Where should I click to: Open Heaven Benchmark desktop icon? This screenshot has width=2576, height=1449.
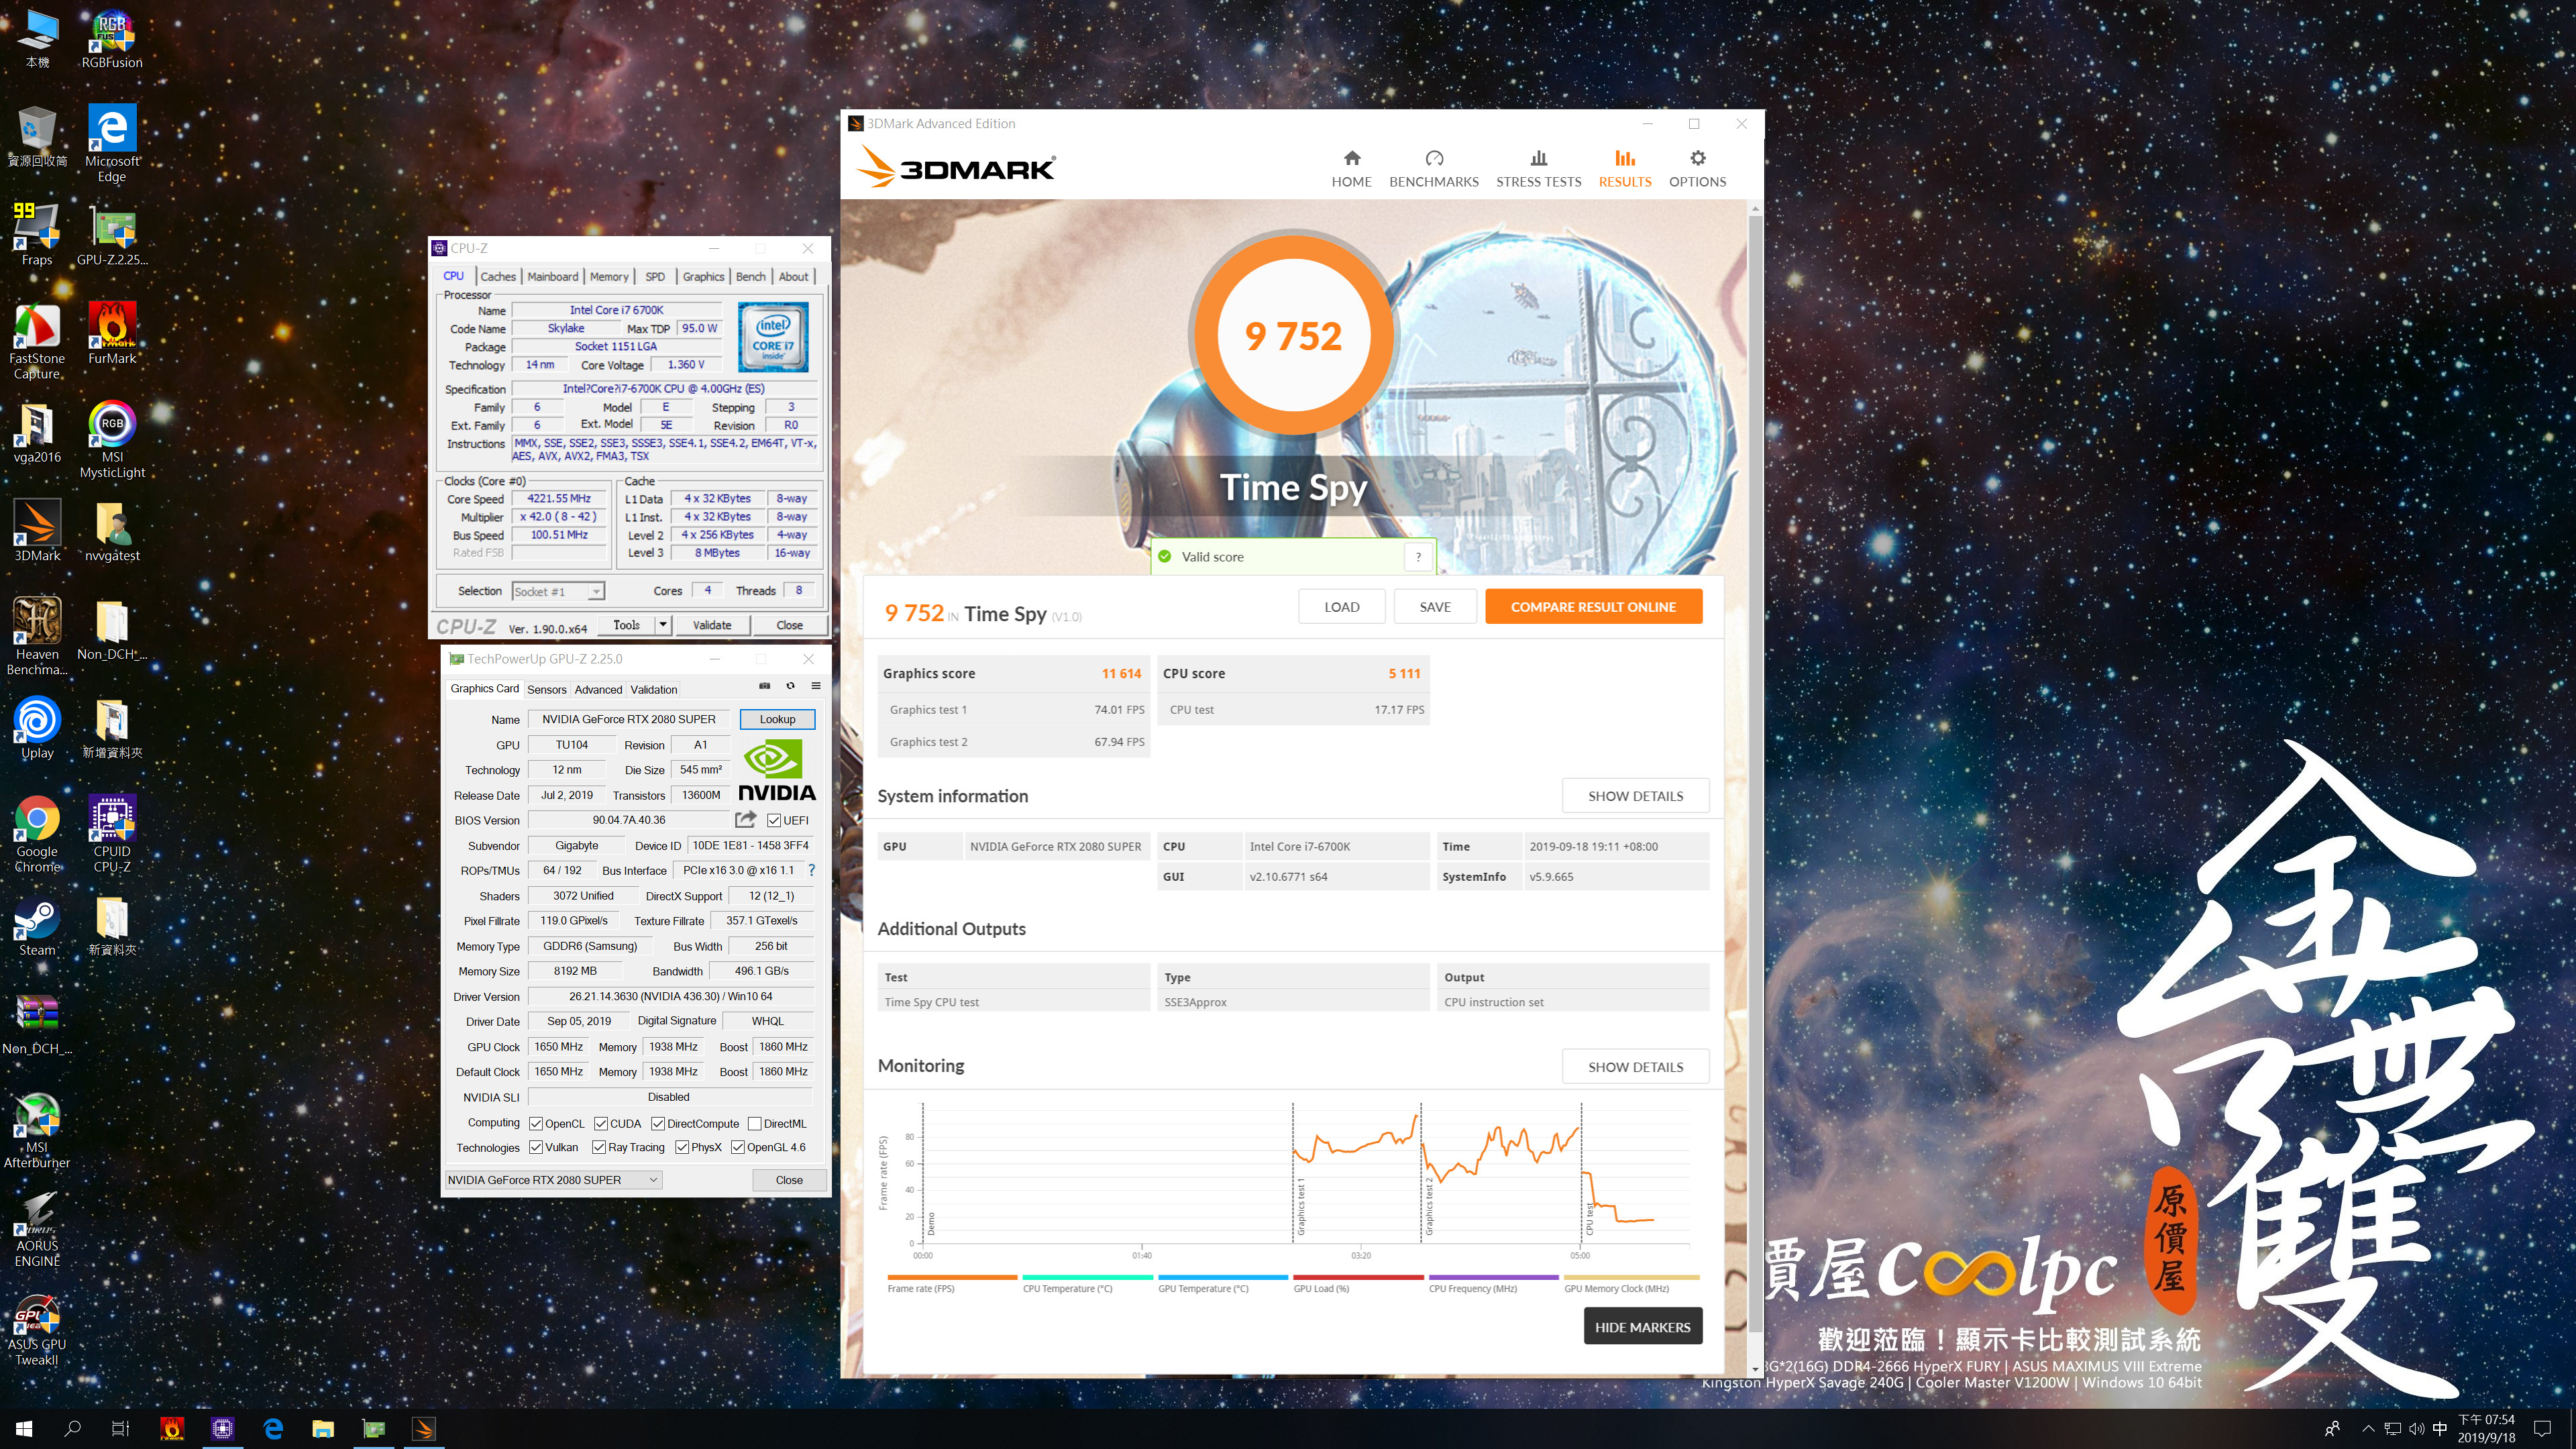37,637
